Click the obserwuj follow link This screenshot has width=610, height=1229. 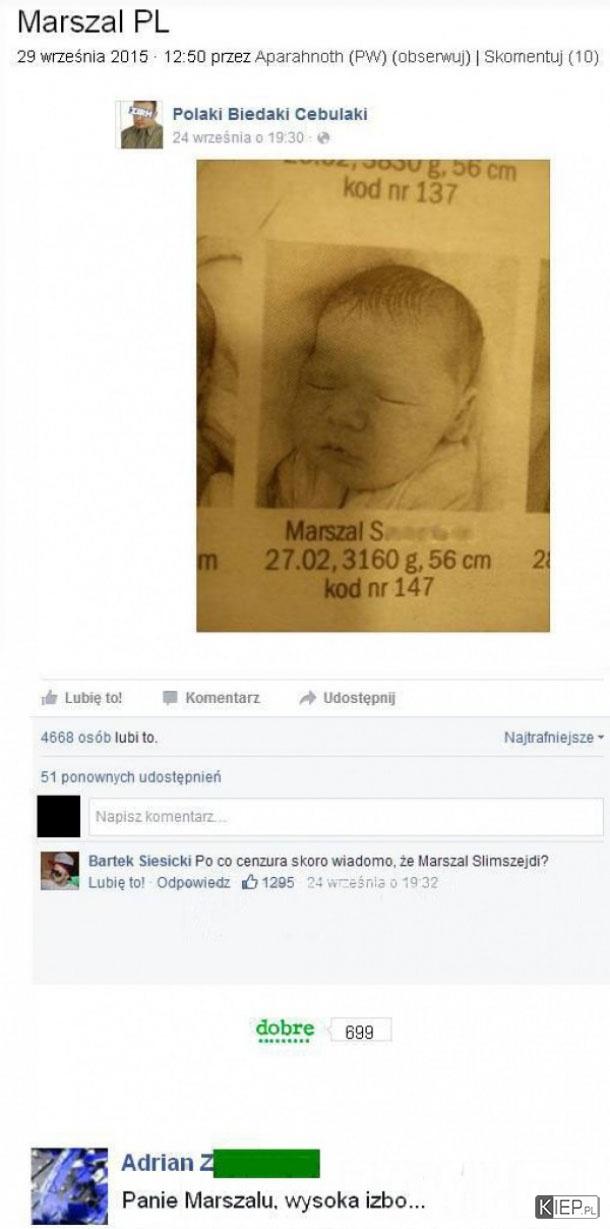tap(433, 57)
